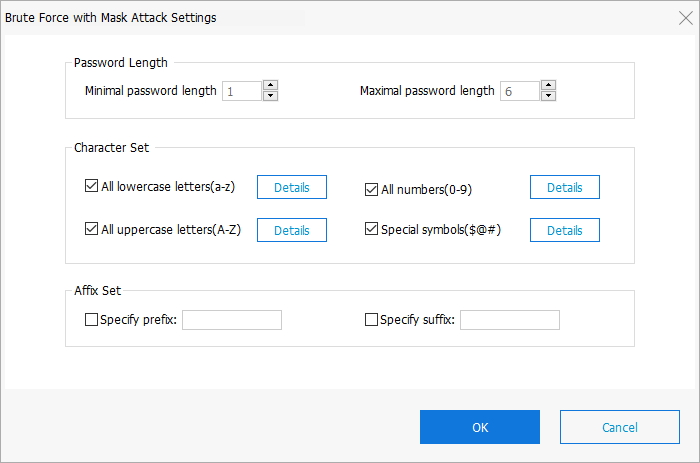Open Details for lowercase letters

tap(292, 188)
